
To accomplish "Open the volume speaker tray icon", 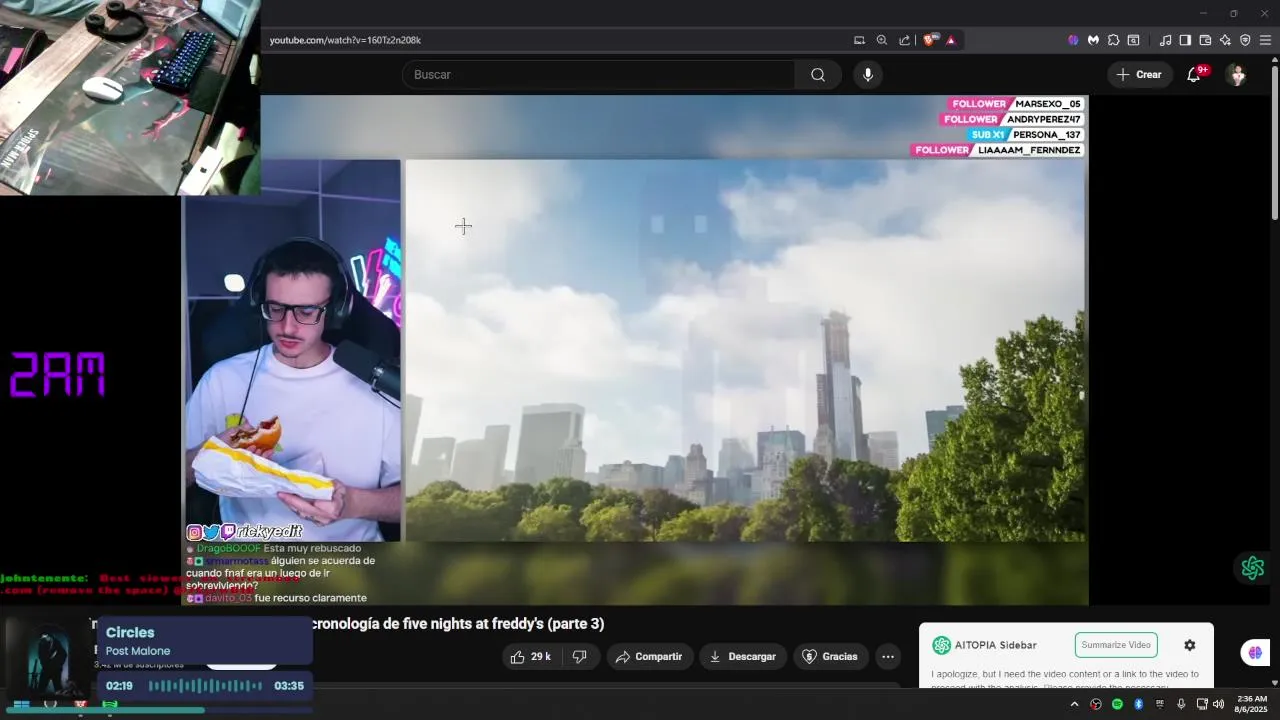I will point(1218,704).
